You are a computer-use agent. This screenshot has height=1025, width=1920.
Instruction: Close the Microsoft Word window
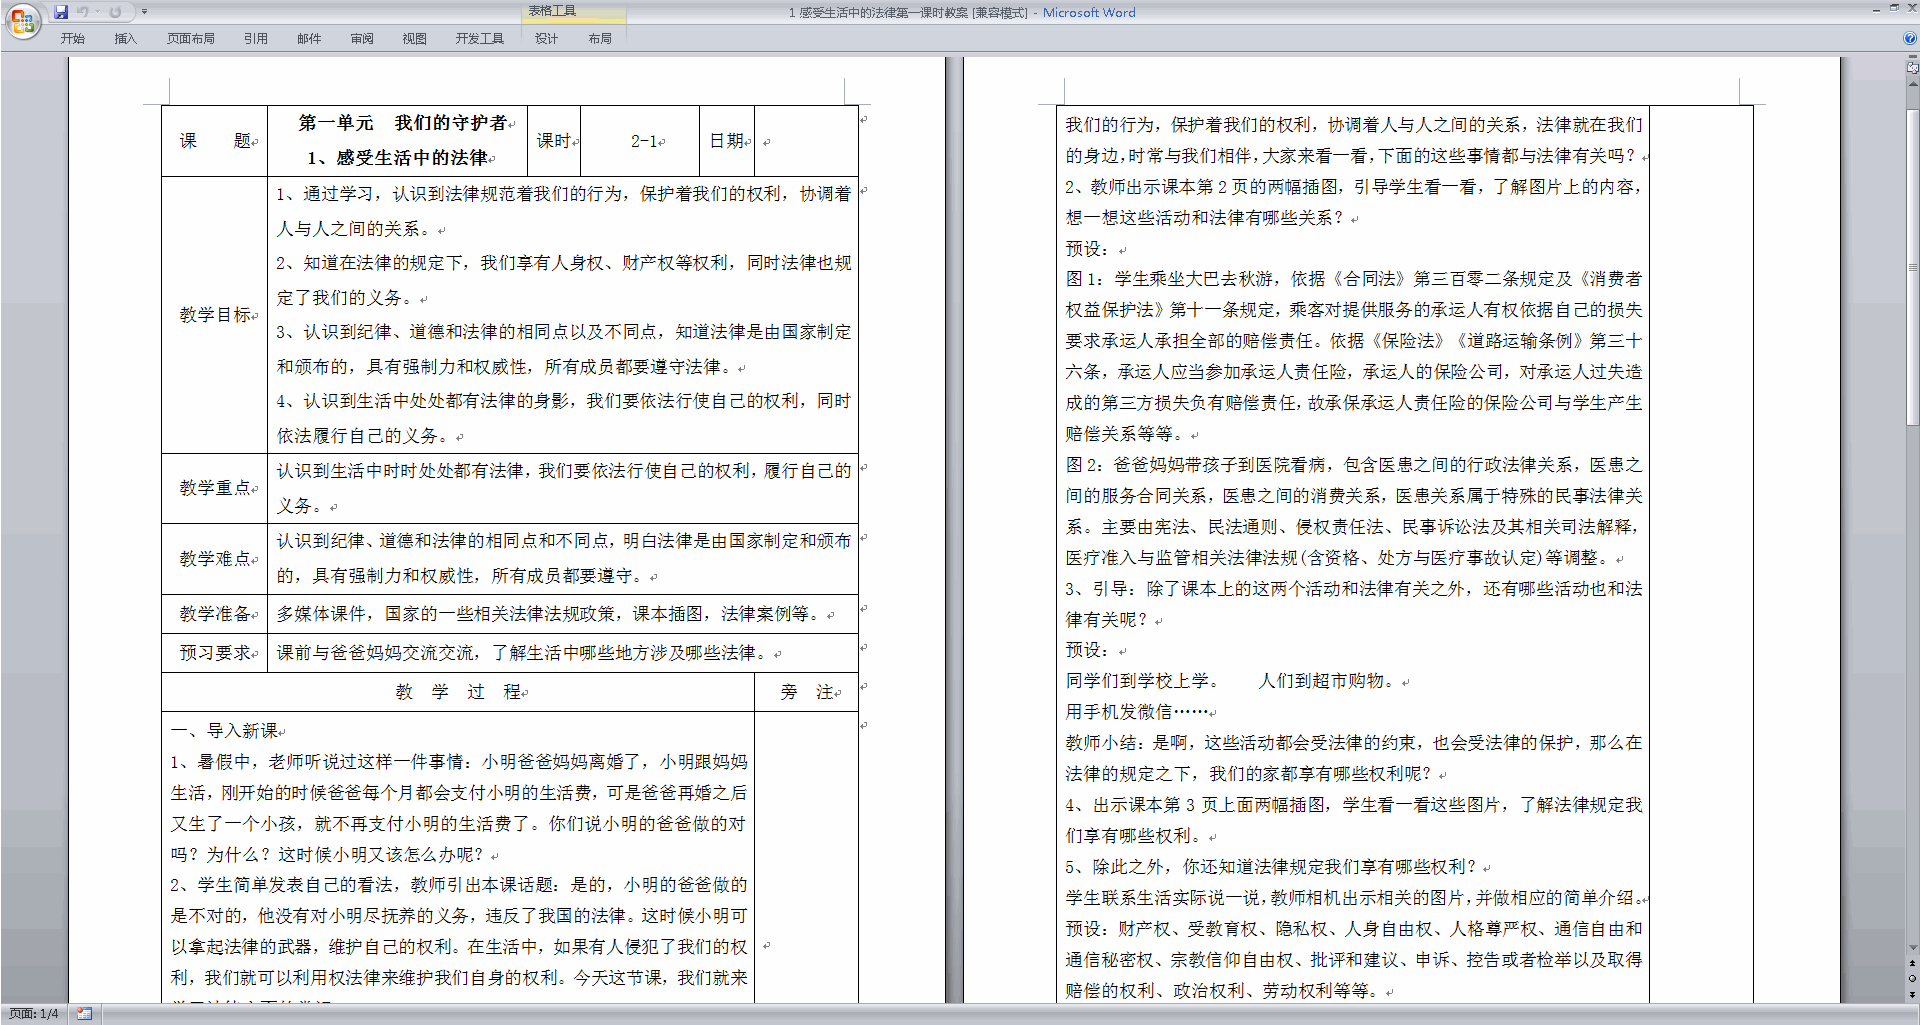1911,8
